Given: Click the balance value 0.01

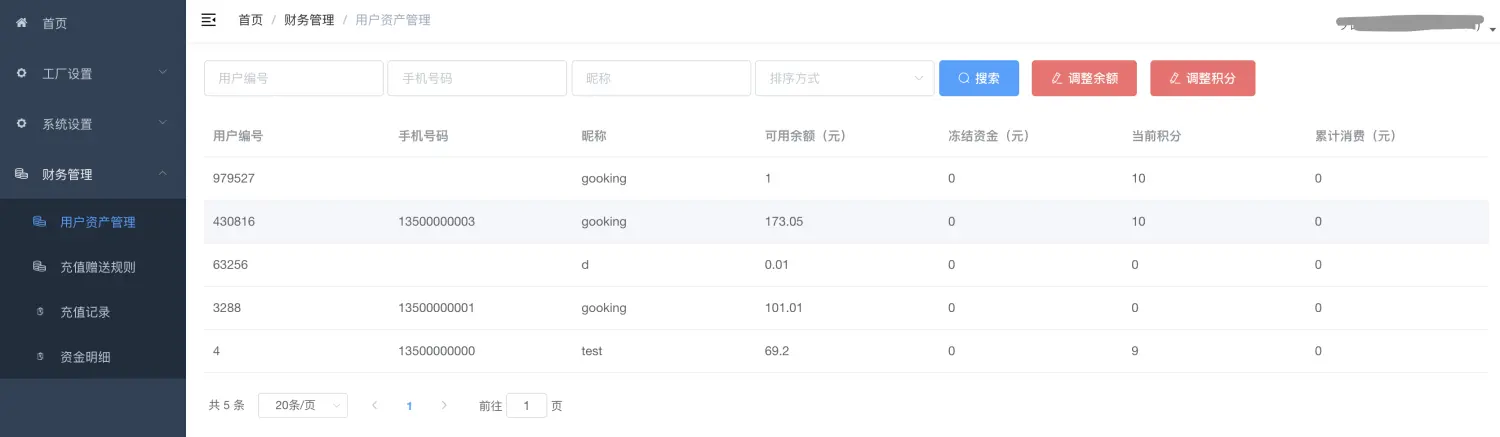Looking at the screenshot, I should [777, 265].
